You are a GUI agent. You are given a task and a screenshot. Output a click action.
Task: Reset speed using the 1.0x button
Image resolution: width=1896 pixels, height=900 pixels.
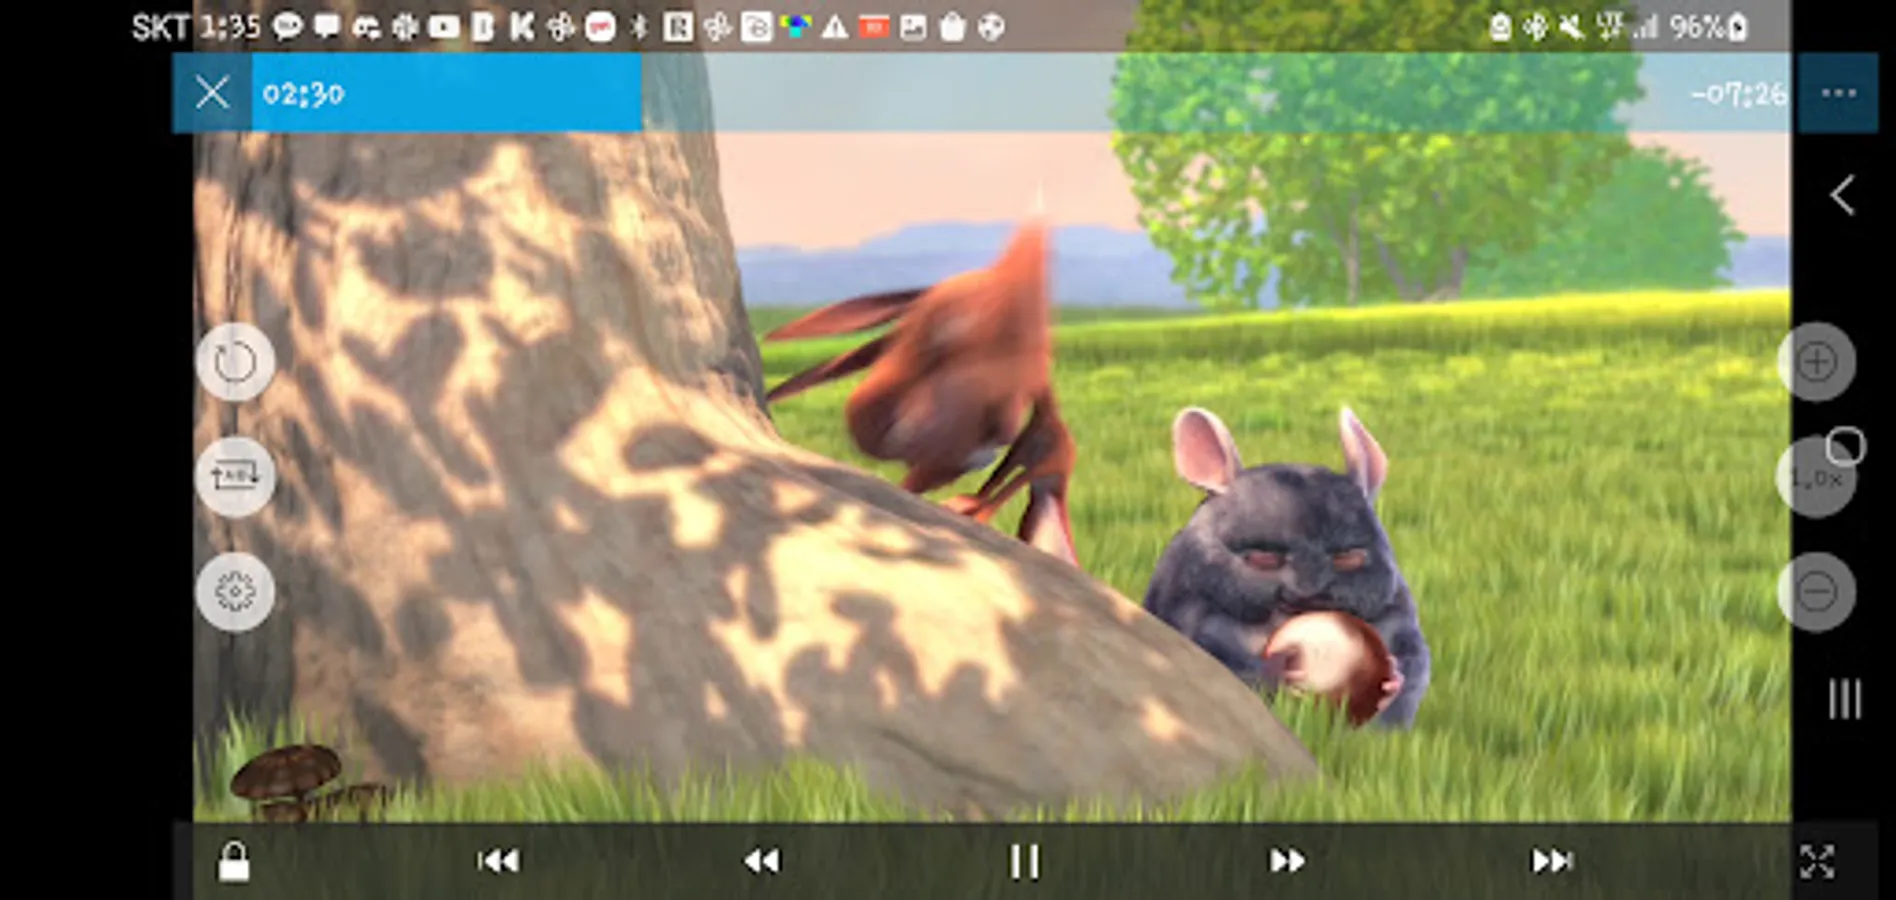[1814, 478]
